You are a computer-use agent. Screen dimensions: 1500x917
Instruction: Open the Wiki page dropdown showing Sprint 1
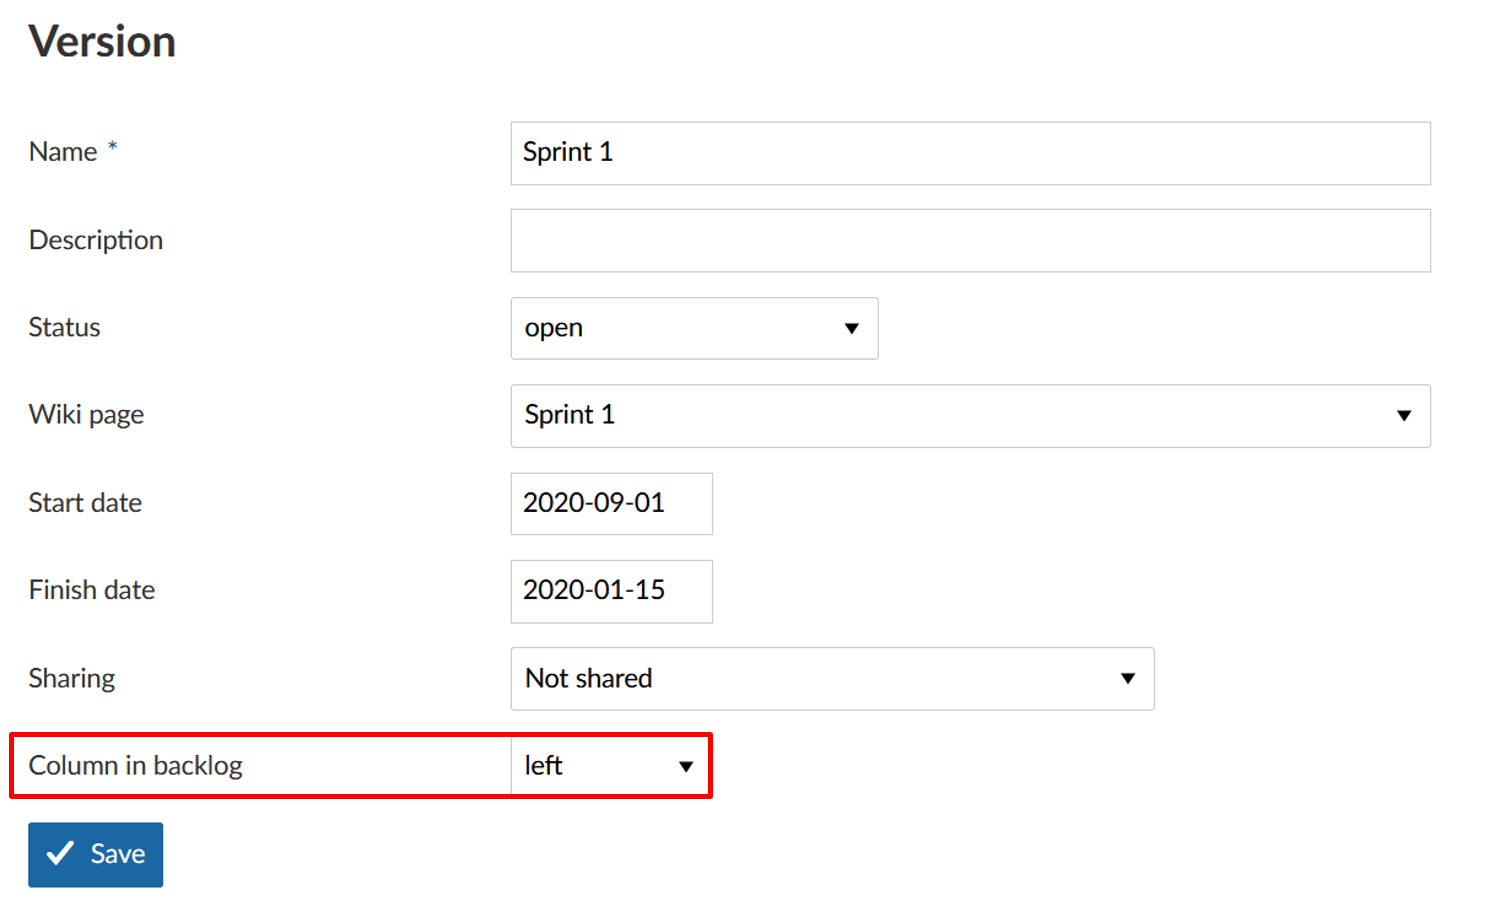pos(970,416)
